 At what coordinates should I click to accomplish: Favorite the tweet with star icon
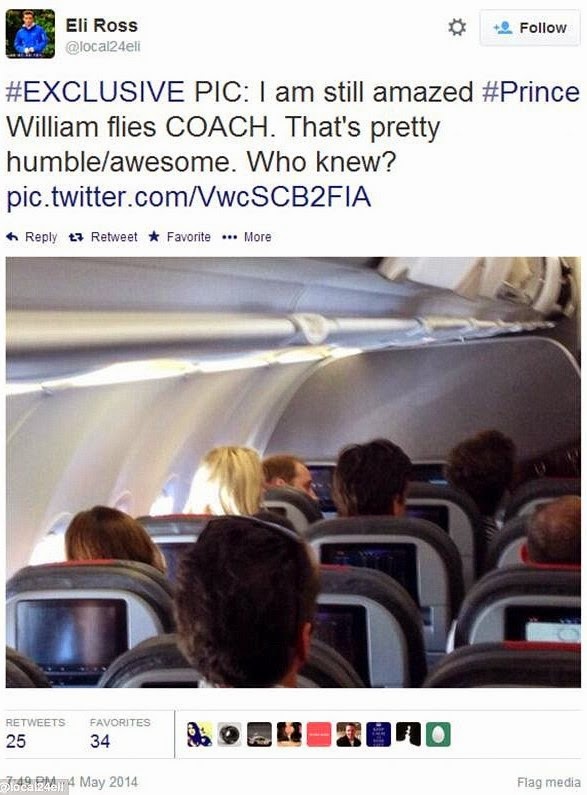154,236
